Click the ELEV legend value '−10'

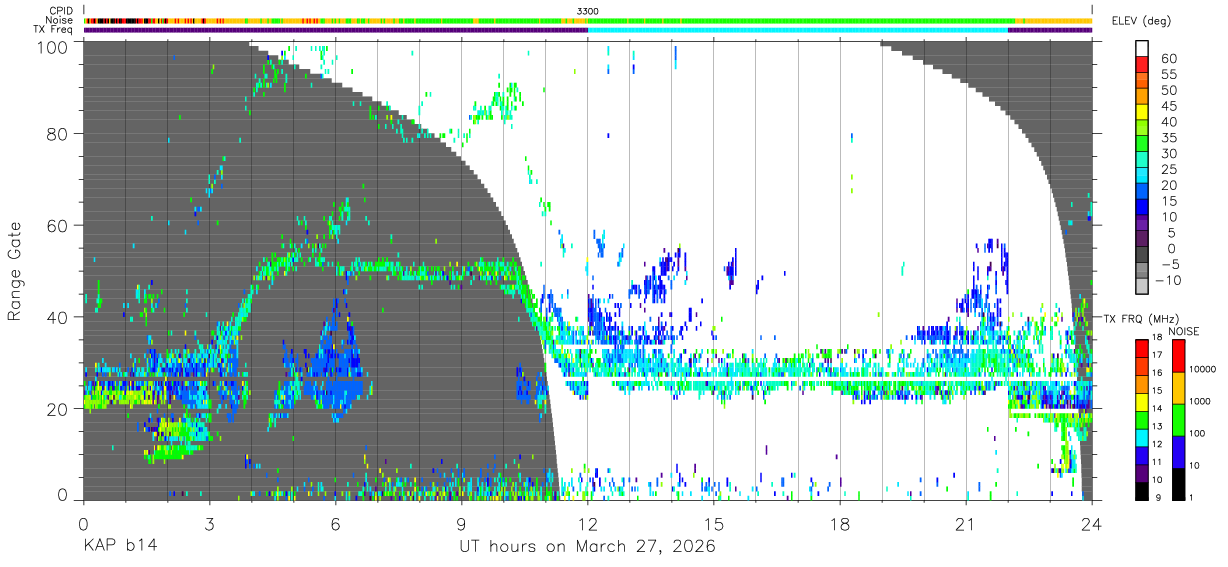pyautogui.click(x=1168, y=281)
